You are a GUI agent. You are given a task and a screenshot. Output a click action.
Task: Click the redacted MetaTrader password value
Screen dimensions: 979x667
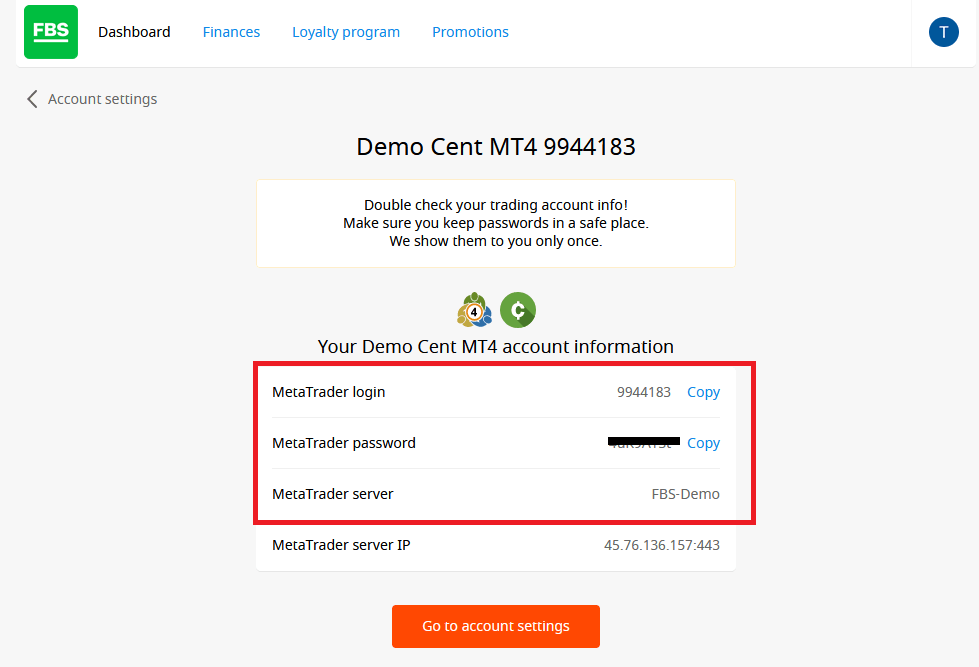[x=644, y=442]
